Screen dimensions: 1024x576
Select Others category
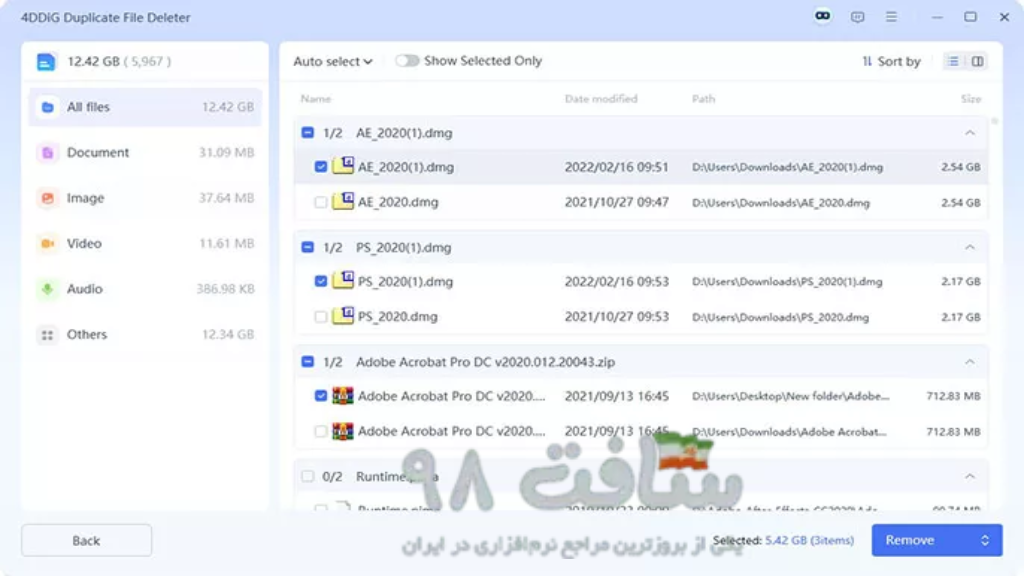145,334
